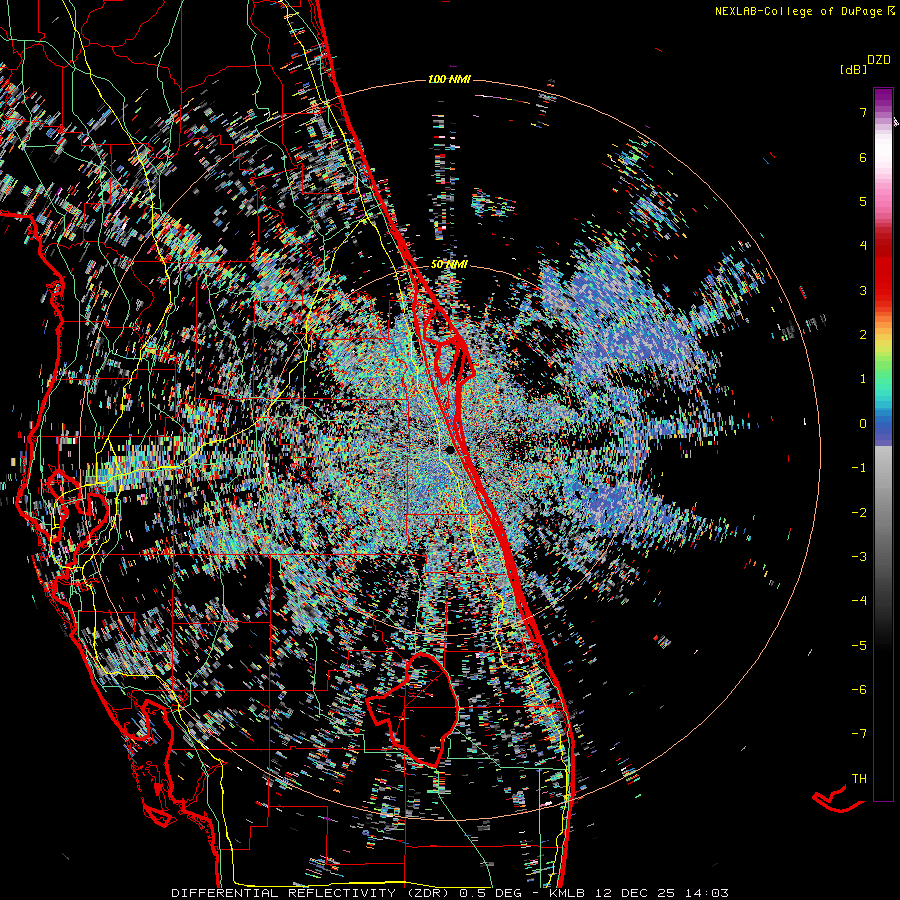Click the 0.5 DEG elevation text
The width and height of the screenshot is (900, 900).
point(490,893)
